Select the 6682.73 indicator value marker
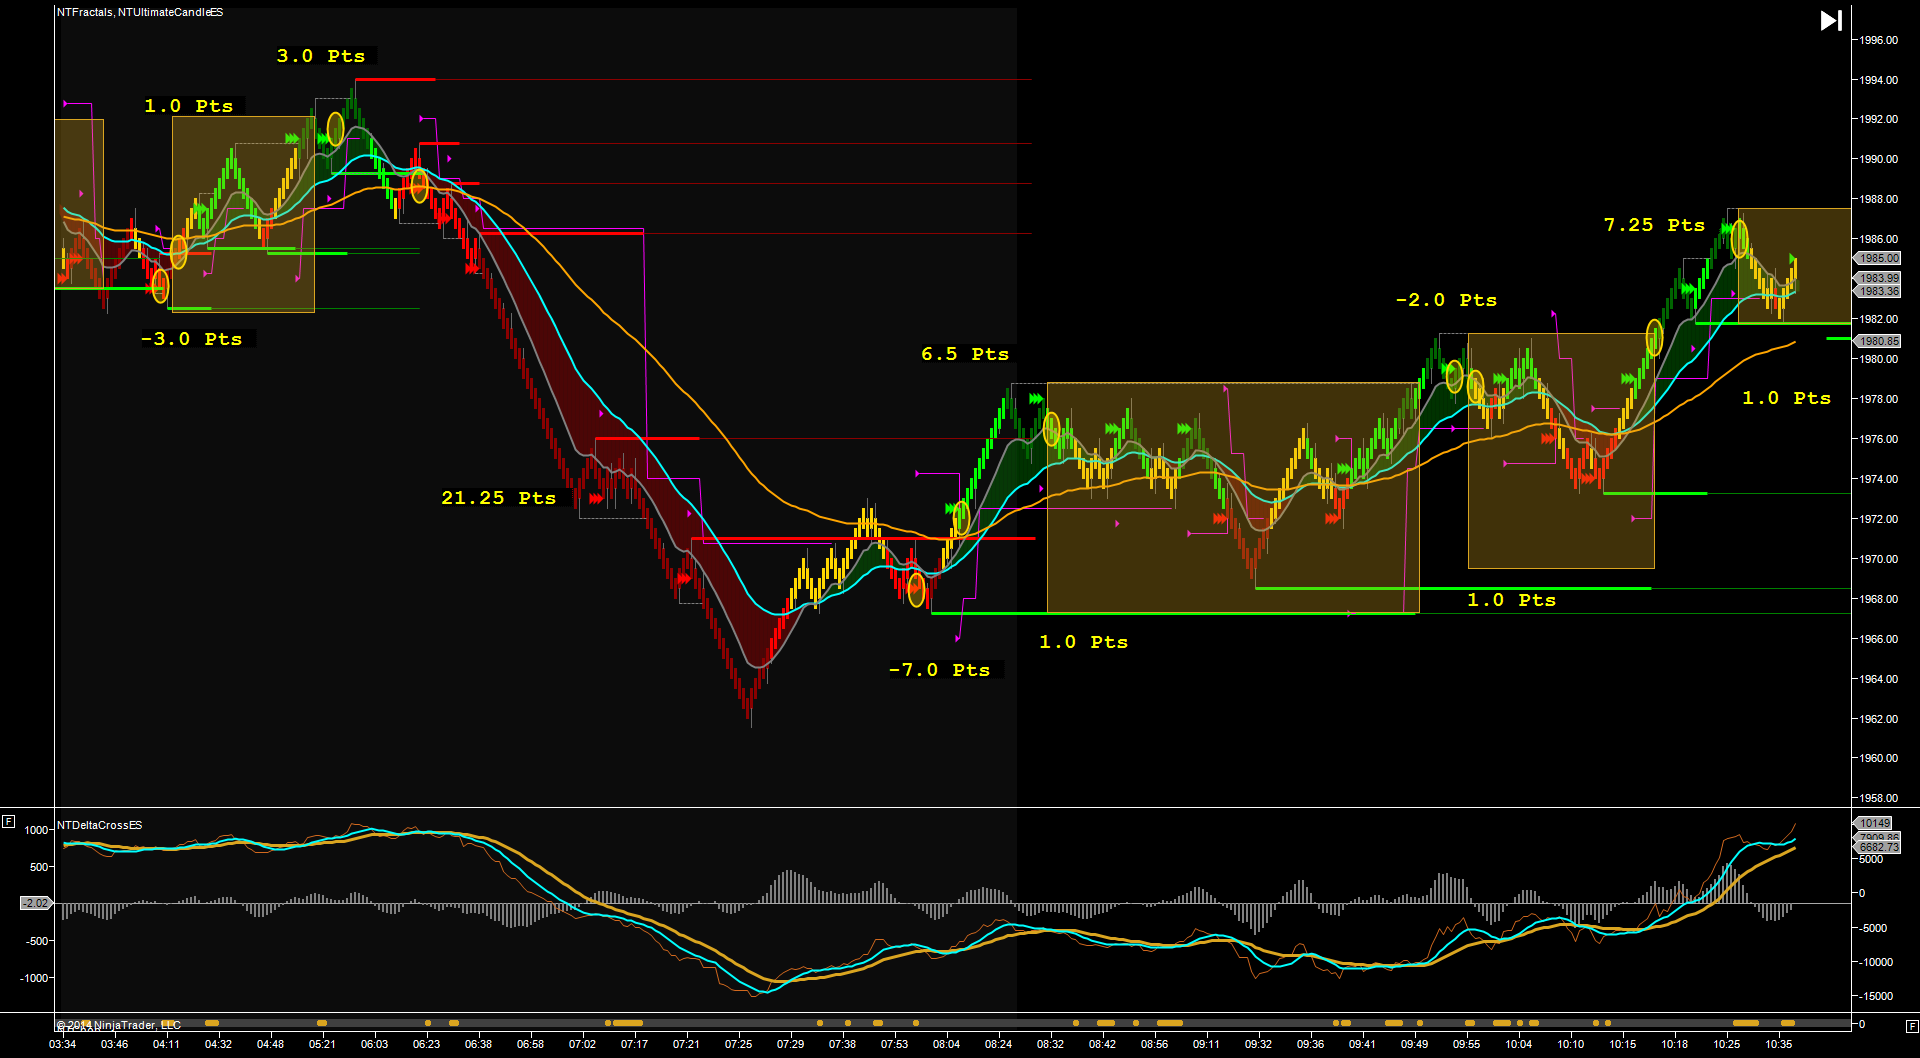Screen dimensions: 1920x1058 (x=1878, y=847)
